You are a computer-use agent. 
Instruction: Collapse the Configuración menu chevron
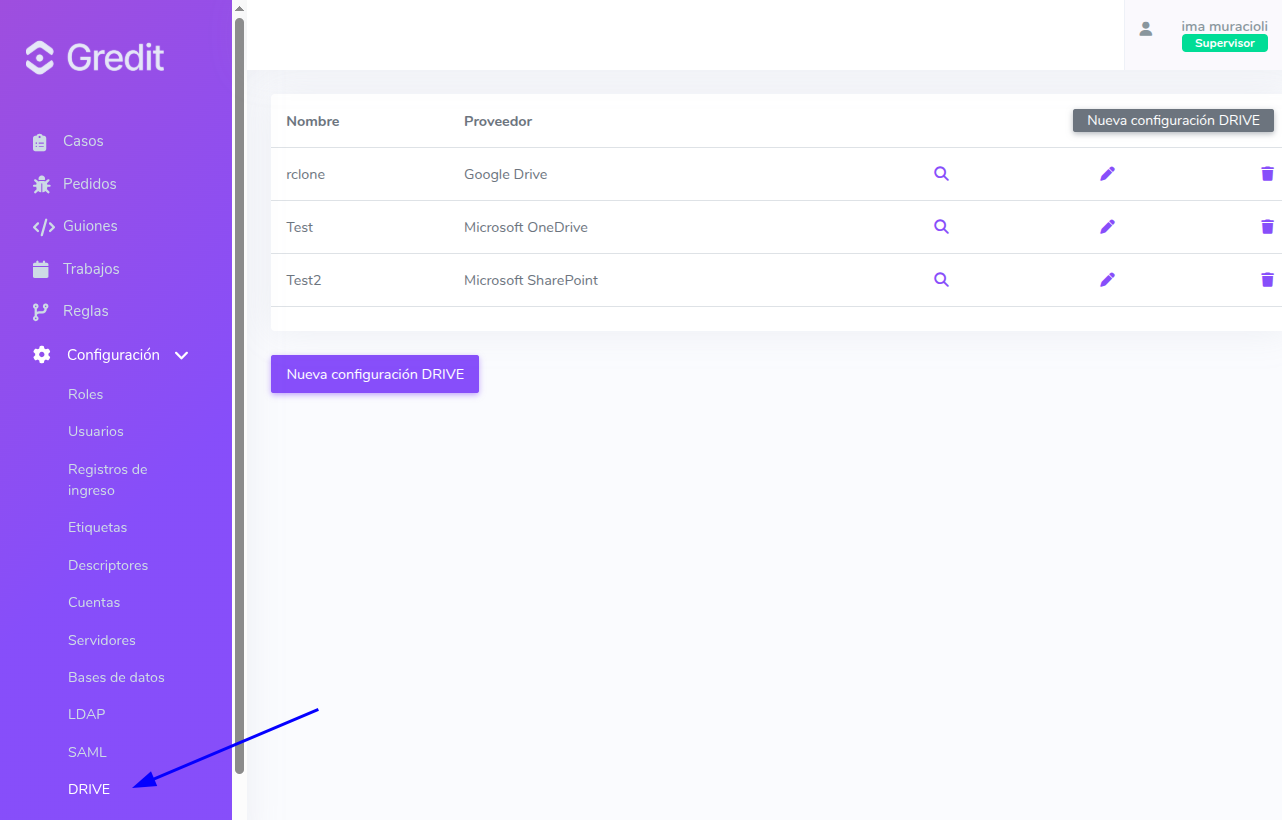point(182,355)
